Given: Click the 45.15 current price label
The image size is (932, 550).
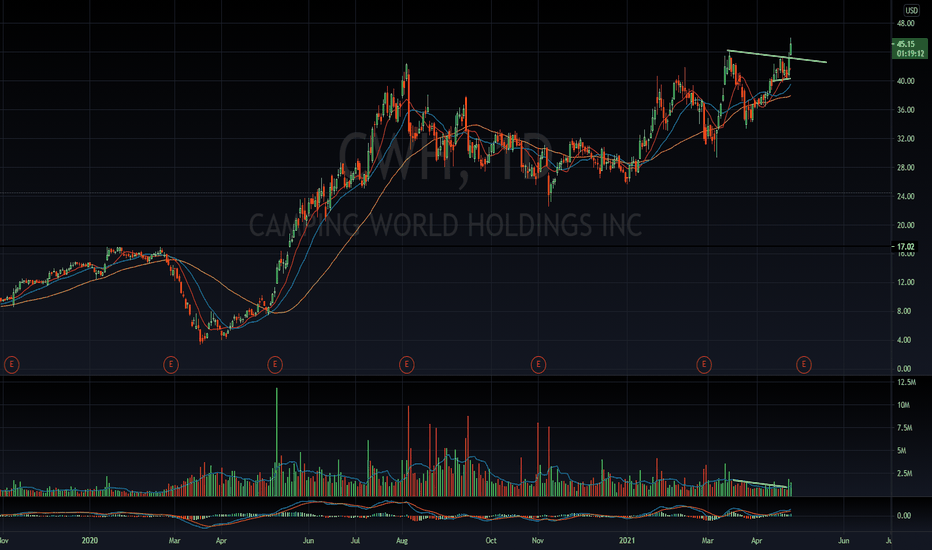Looking at the screenshot, I should (906, 44).
